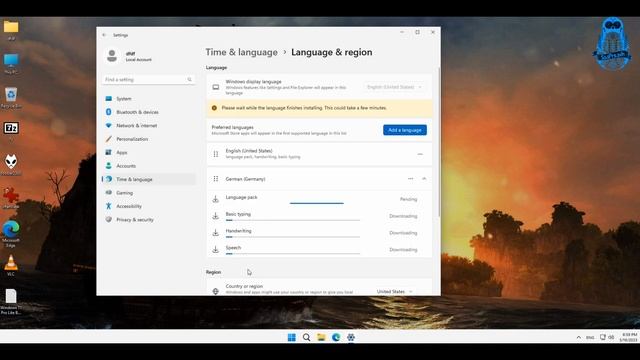Open Gaming settings in sidebar
This screenshot has width=640, height=360.
click(x=149, y=193)
